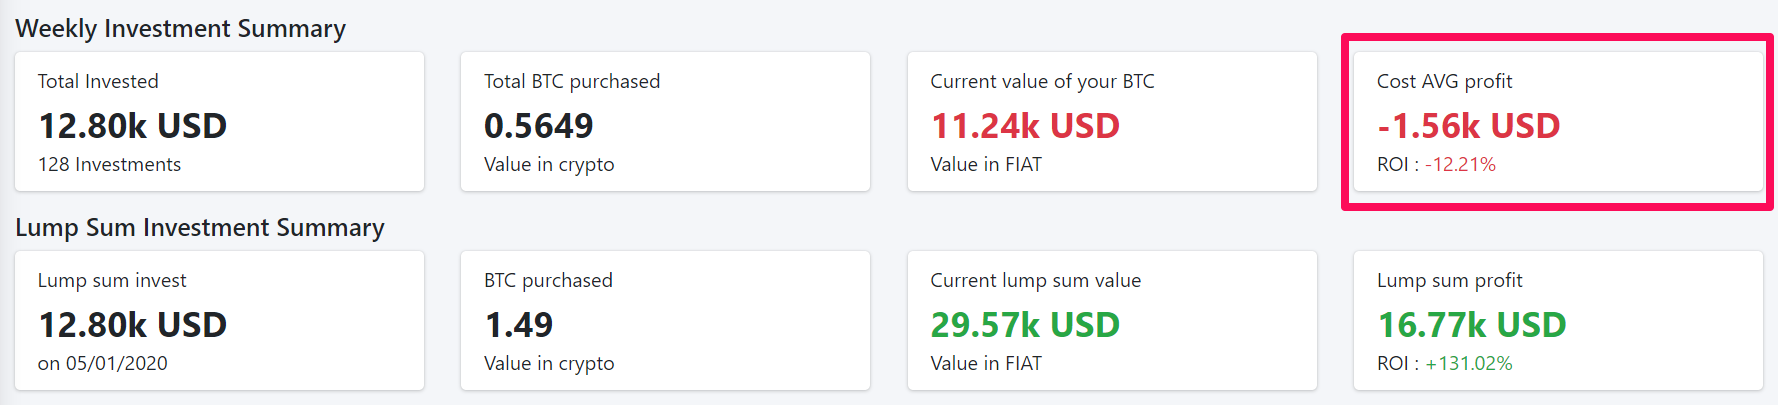
Task: Click the on 05/01/2020 date text
Action: [102, 363]
